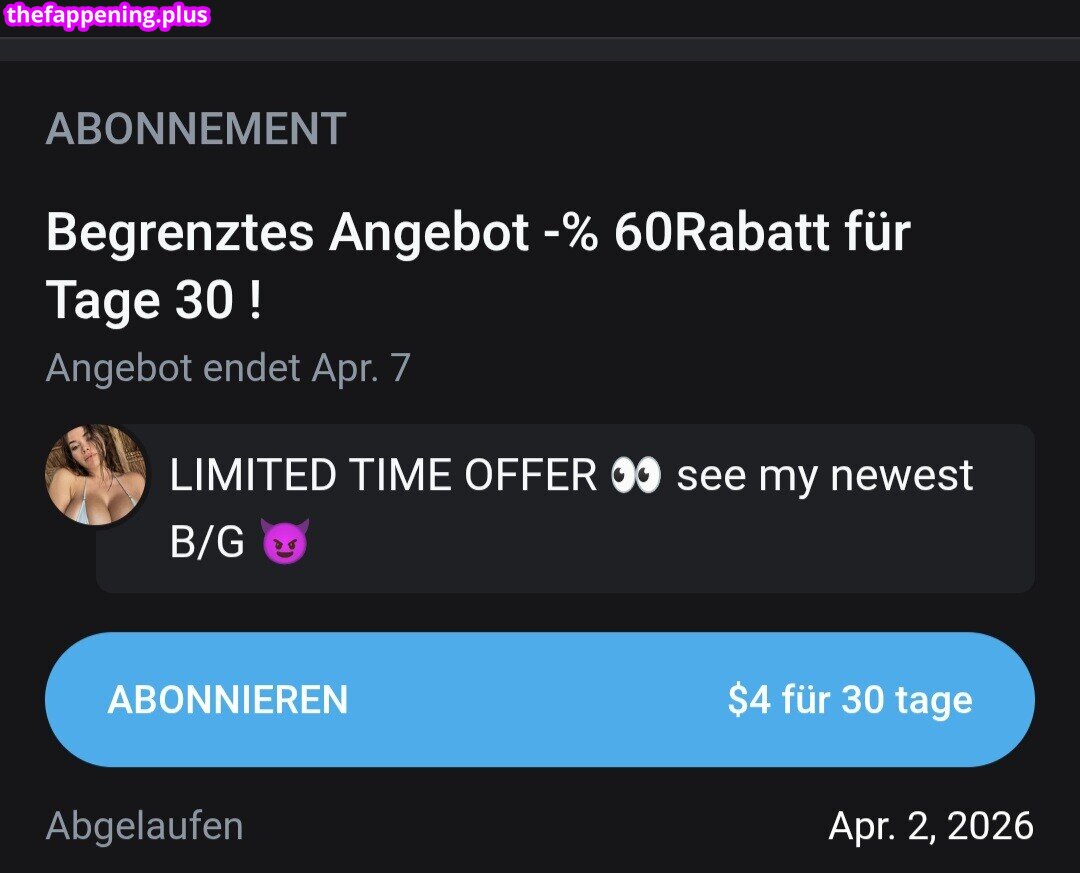This screenshot has width=1080, height=873.
Task: Click the ABONNIEREN subscribe button
Action: click(x=539, y=699)
